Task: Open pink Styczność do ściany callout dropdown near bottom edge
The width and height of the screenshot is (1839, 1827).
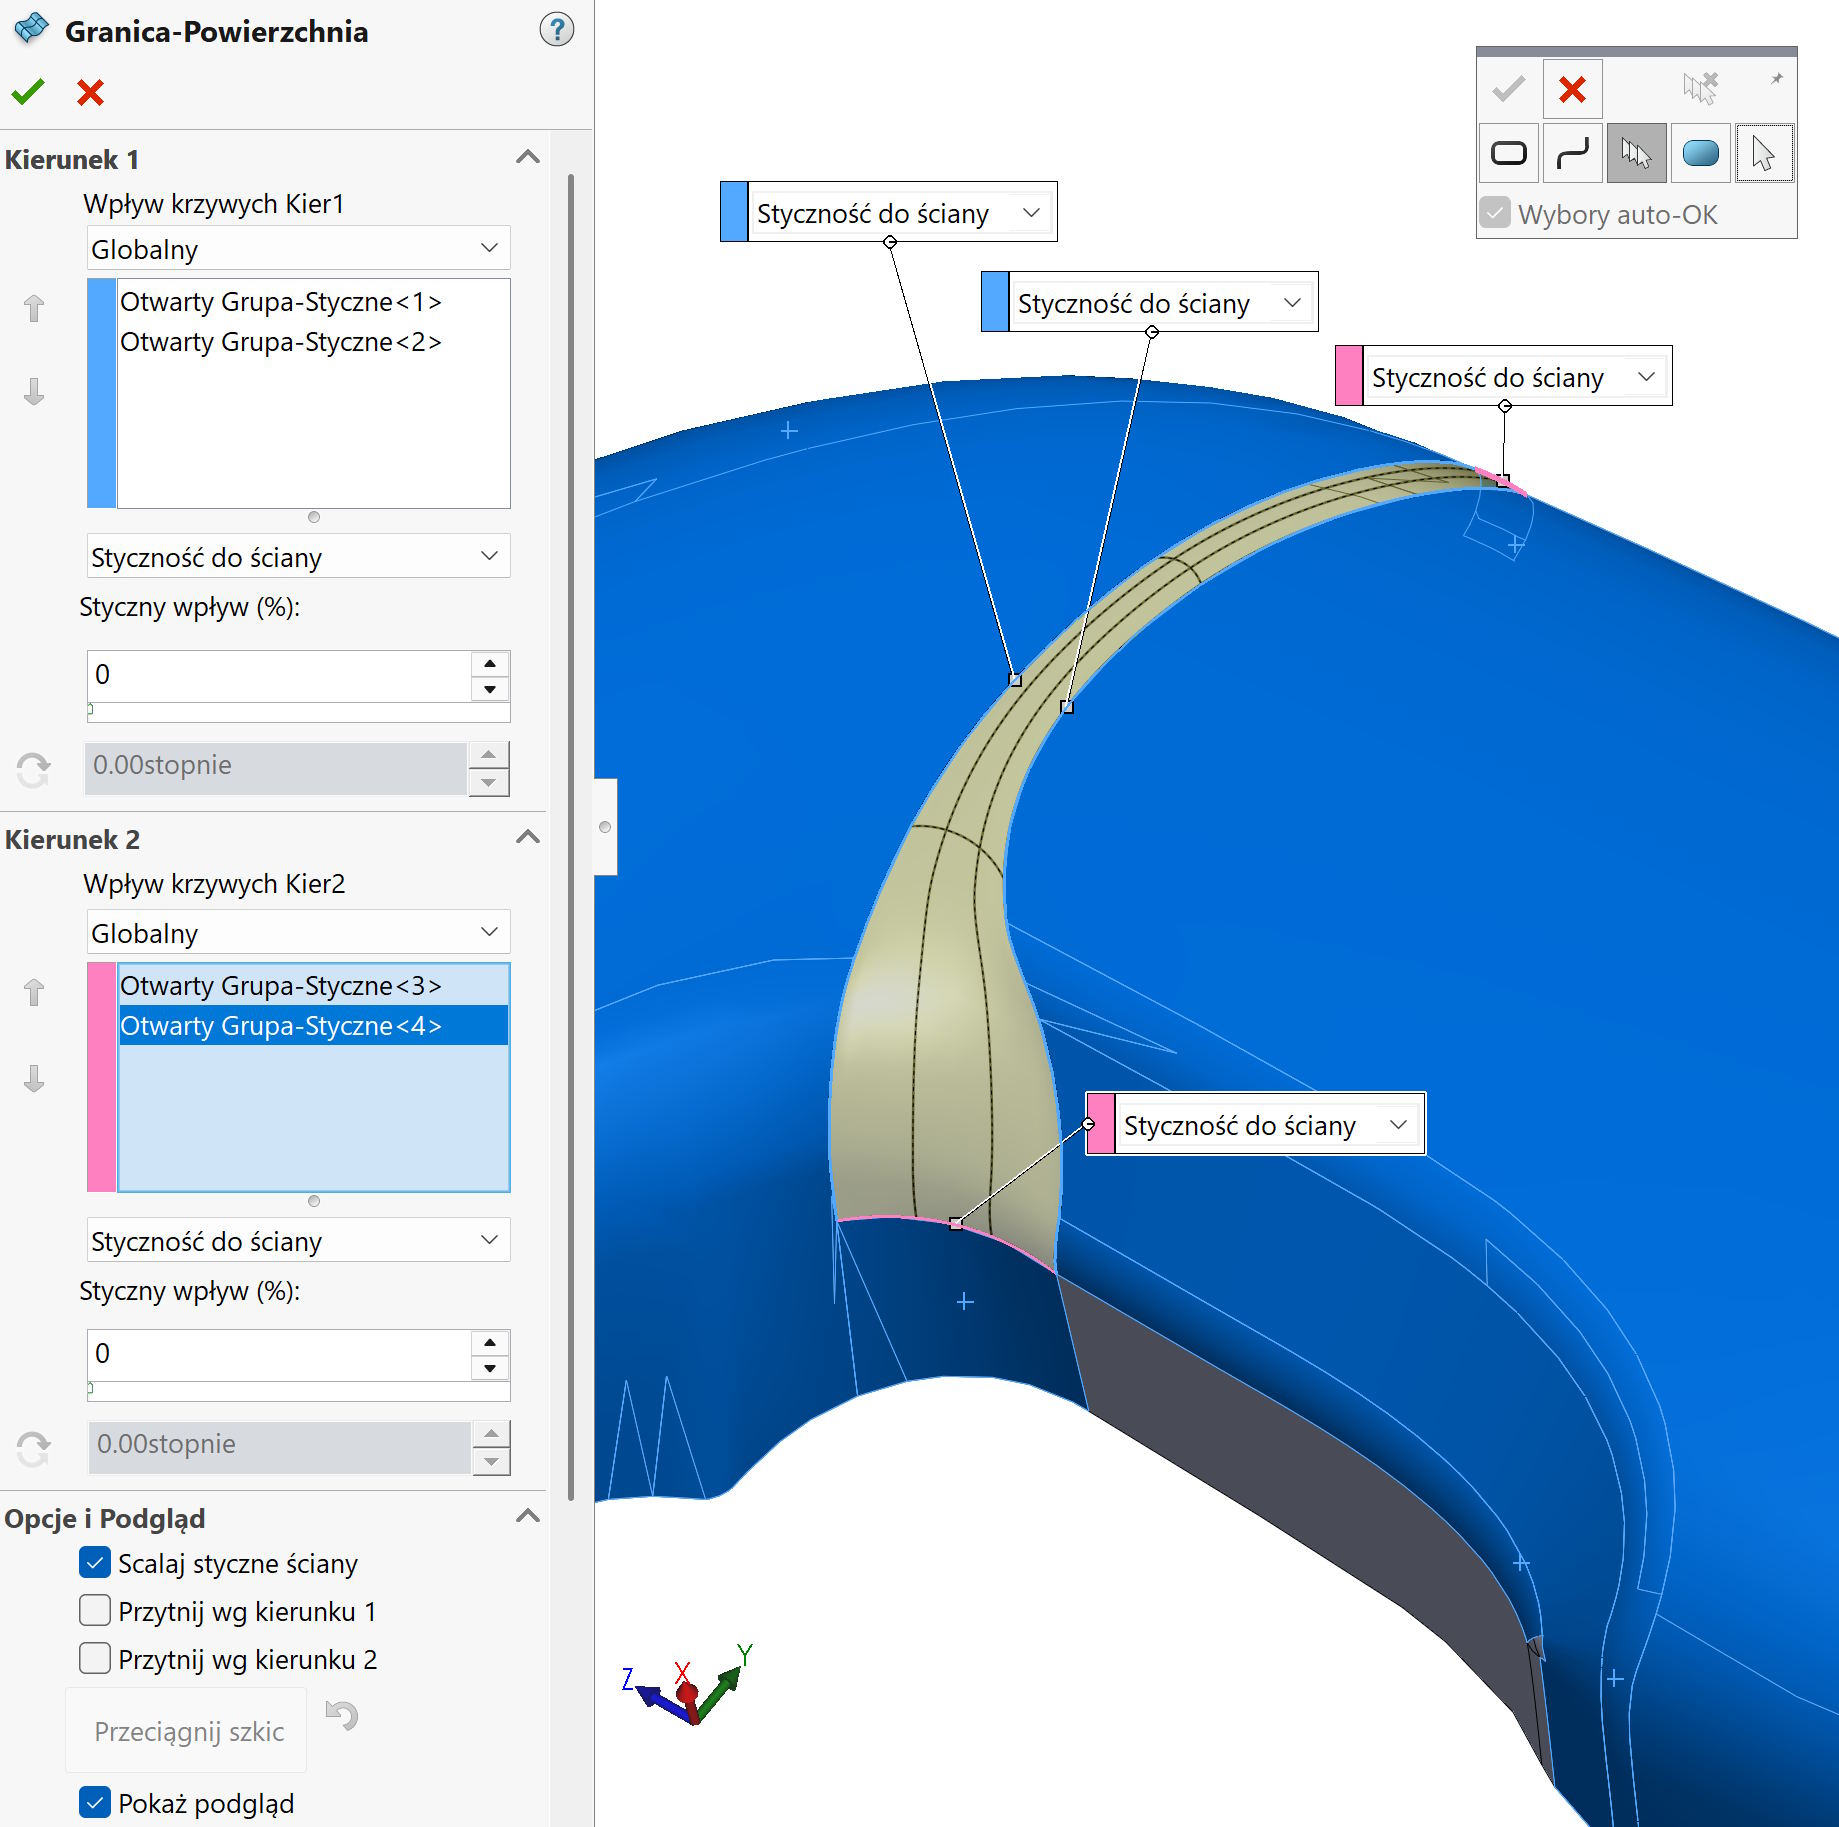Action: point(1398,1125)
